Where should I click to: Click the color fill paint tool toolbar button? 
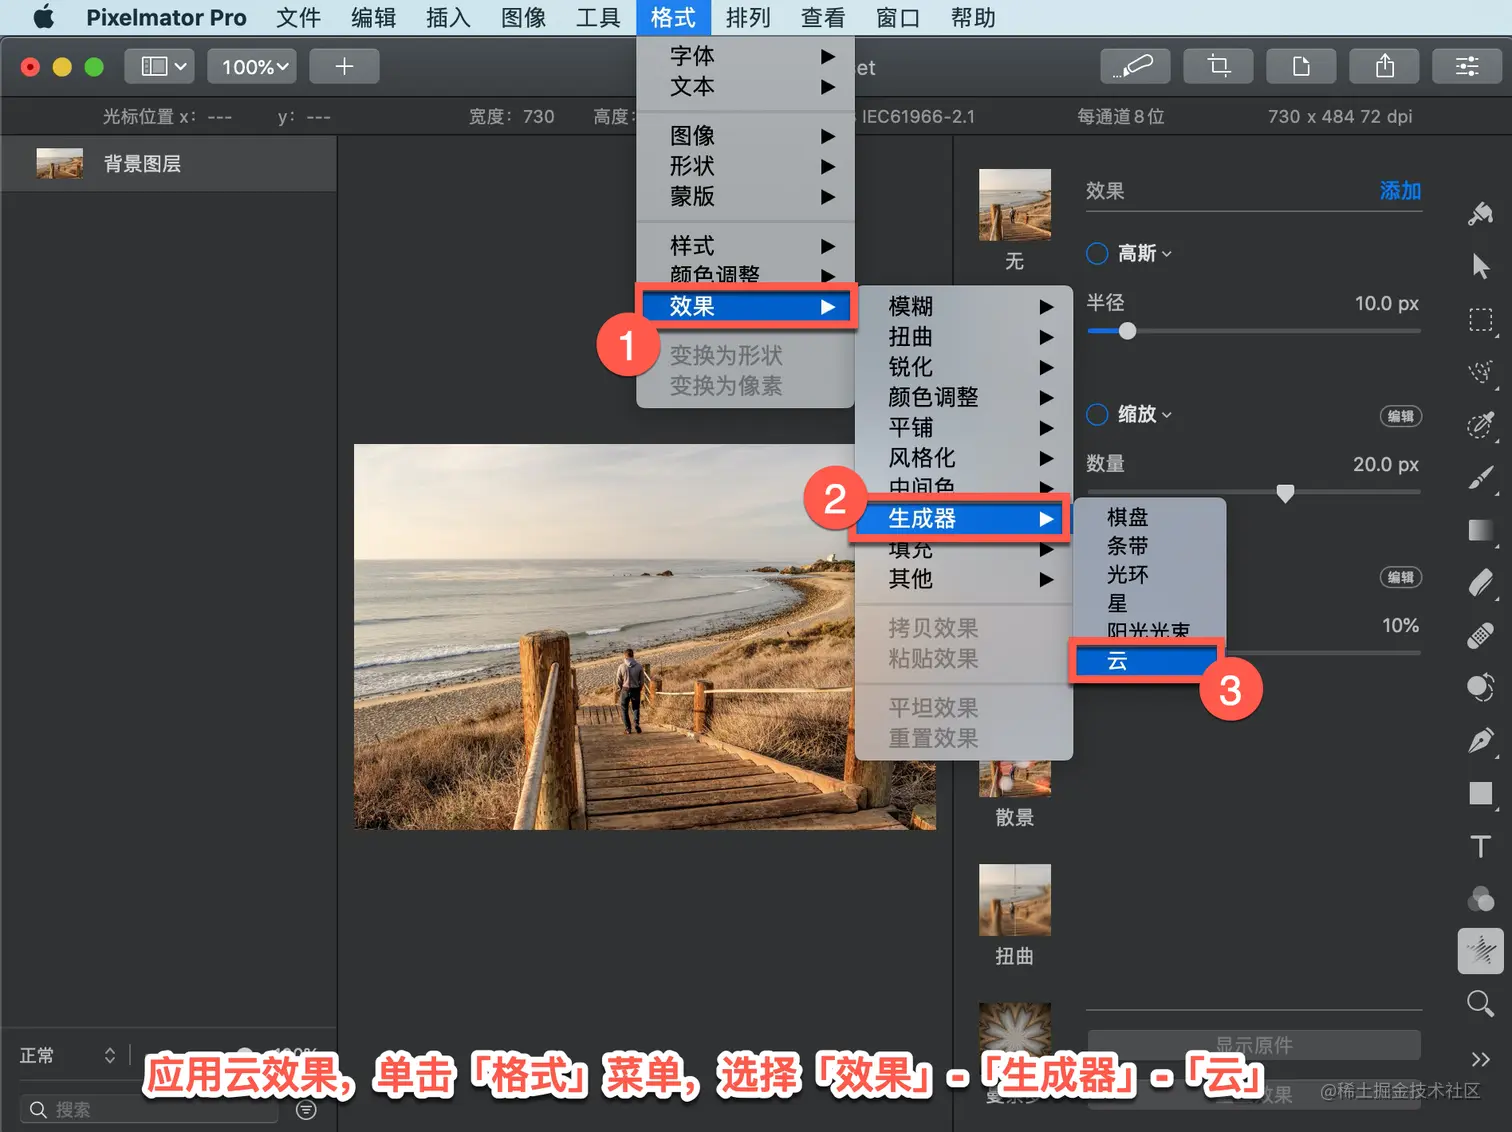(1135, 66)
